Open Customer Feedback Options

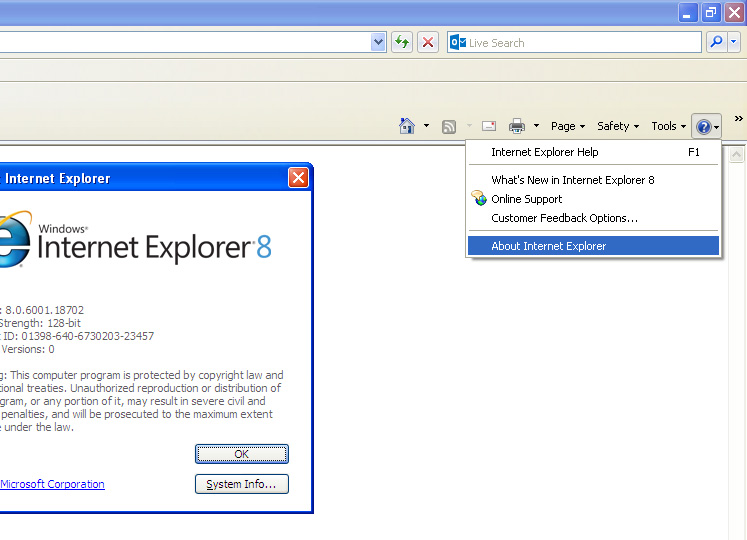click(x=593, y=218)
